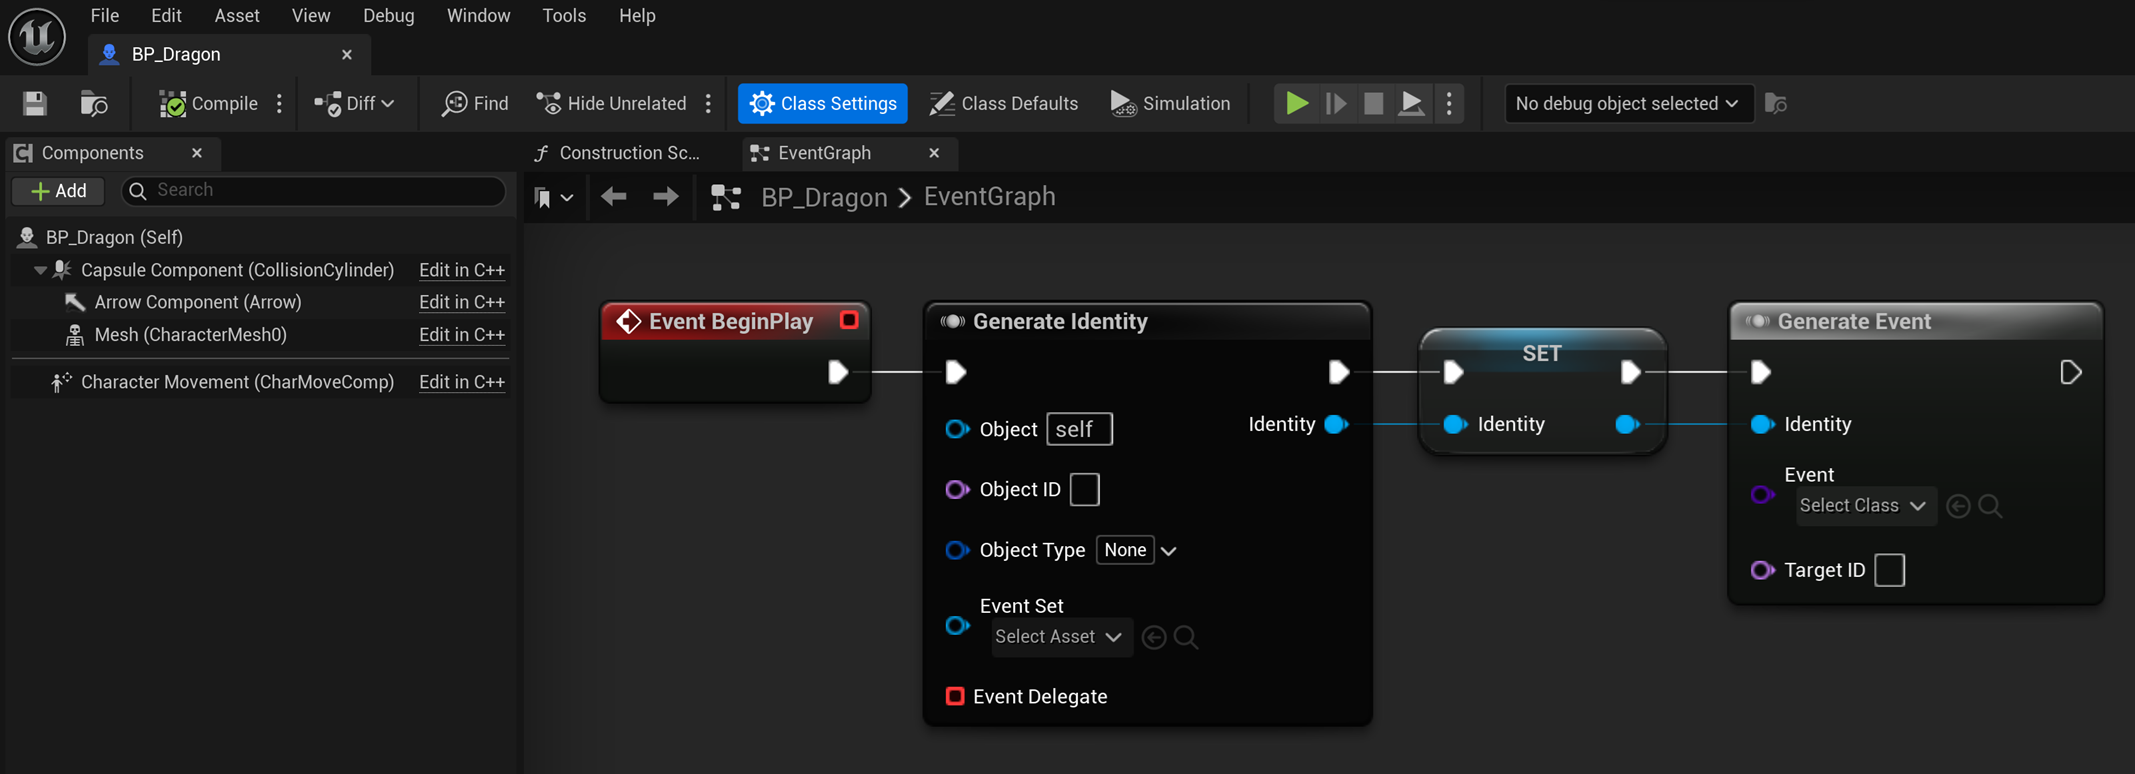Click the Find toolbar button
Image resolution: width=2135 pixels, height=774 pixels.
[x=476, y=103]
